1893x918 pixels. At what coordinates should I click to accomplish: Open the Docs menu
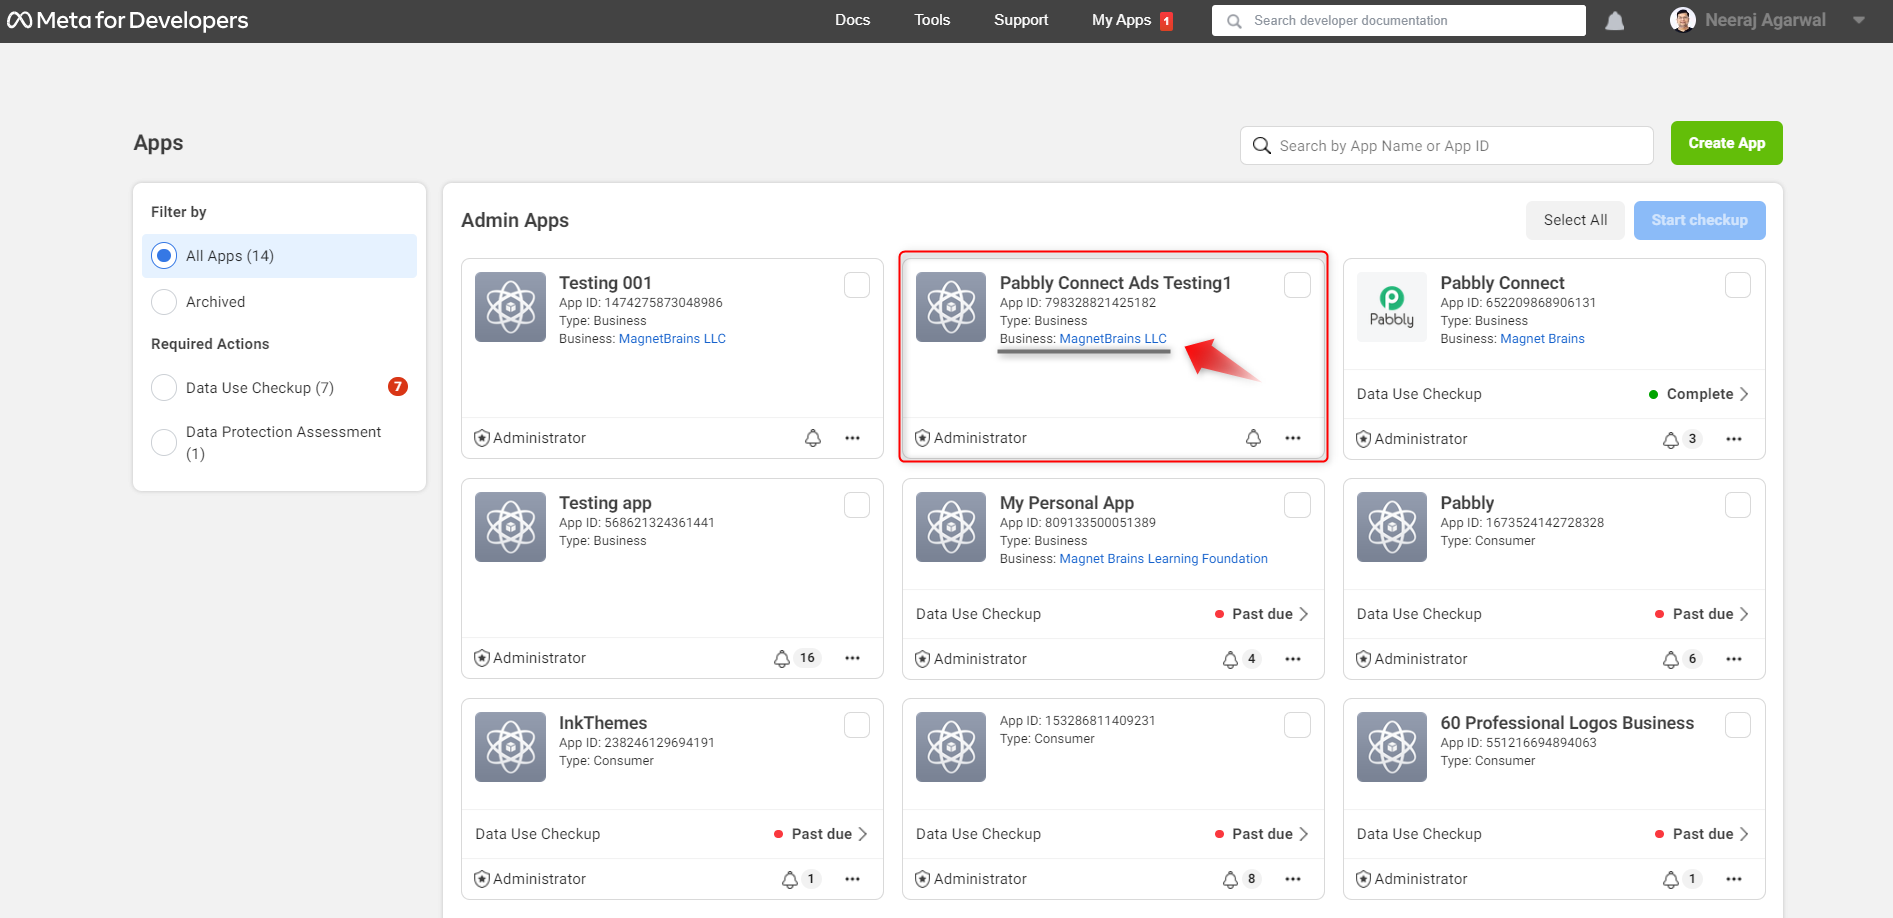coord(852,20)
